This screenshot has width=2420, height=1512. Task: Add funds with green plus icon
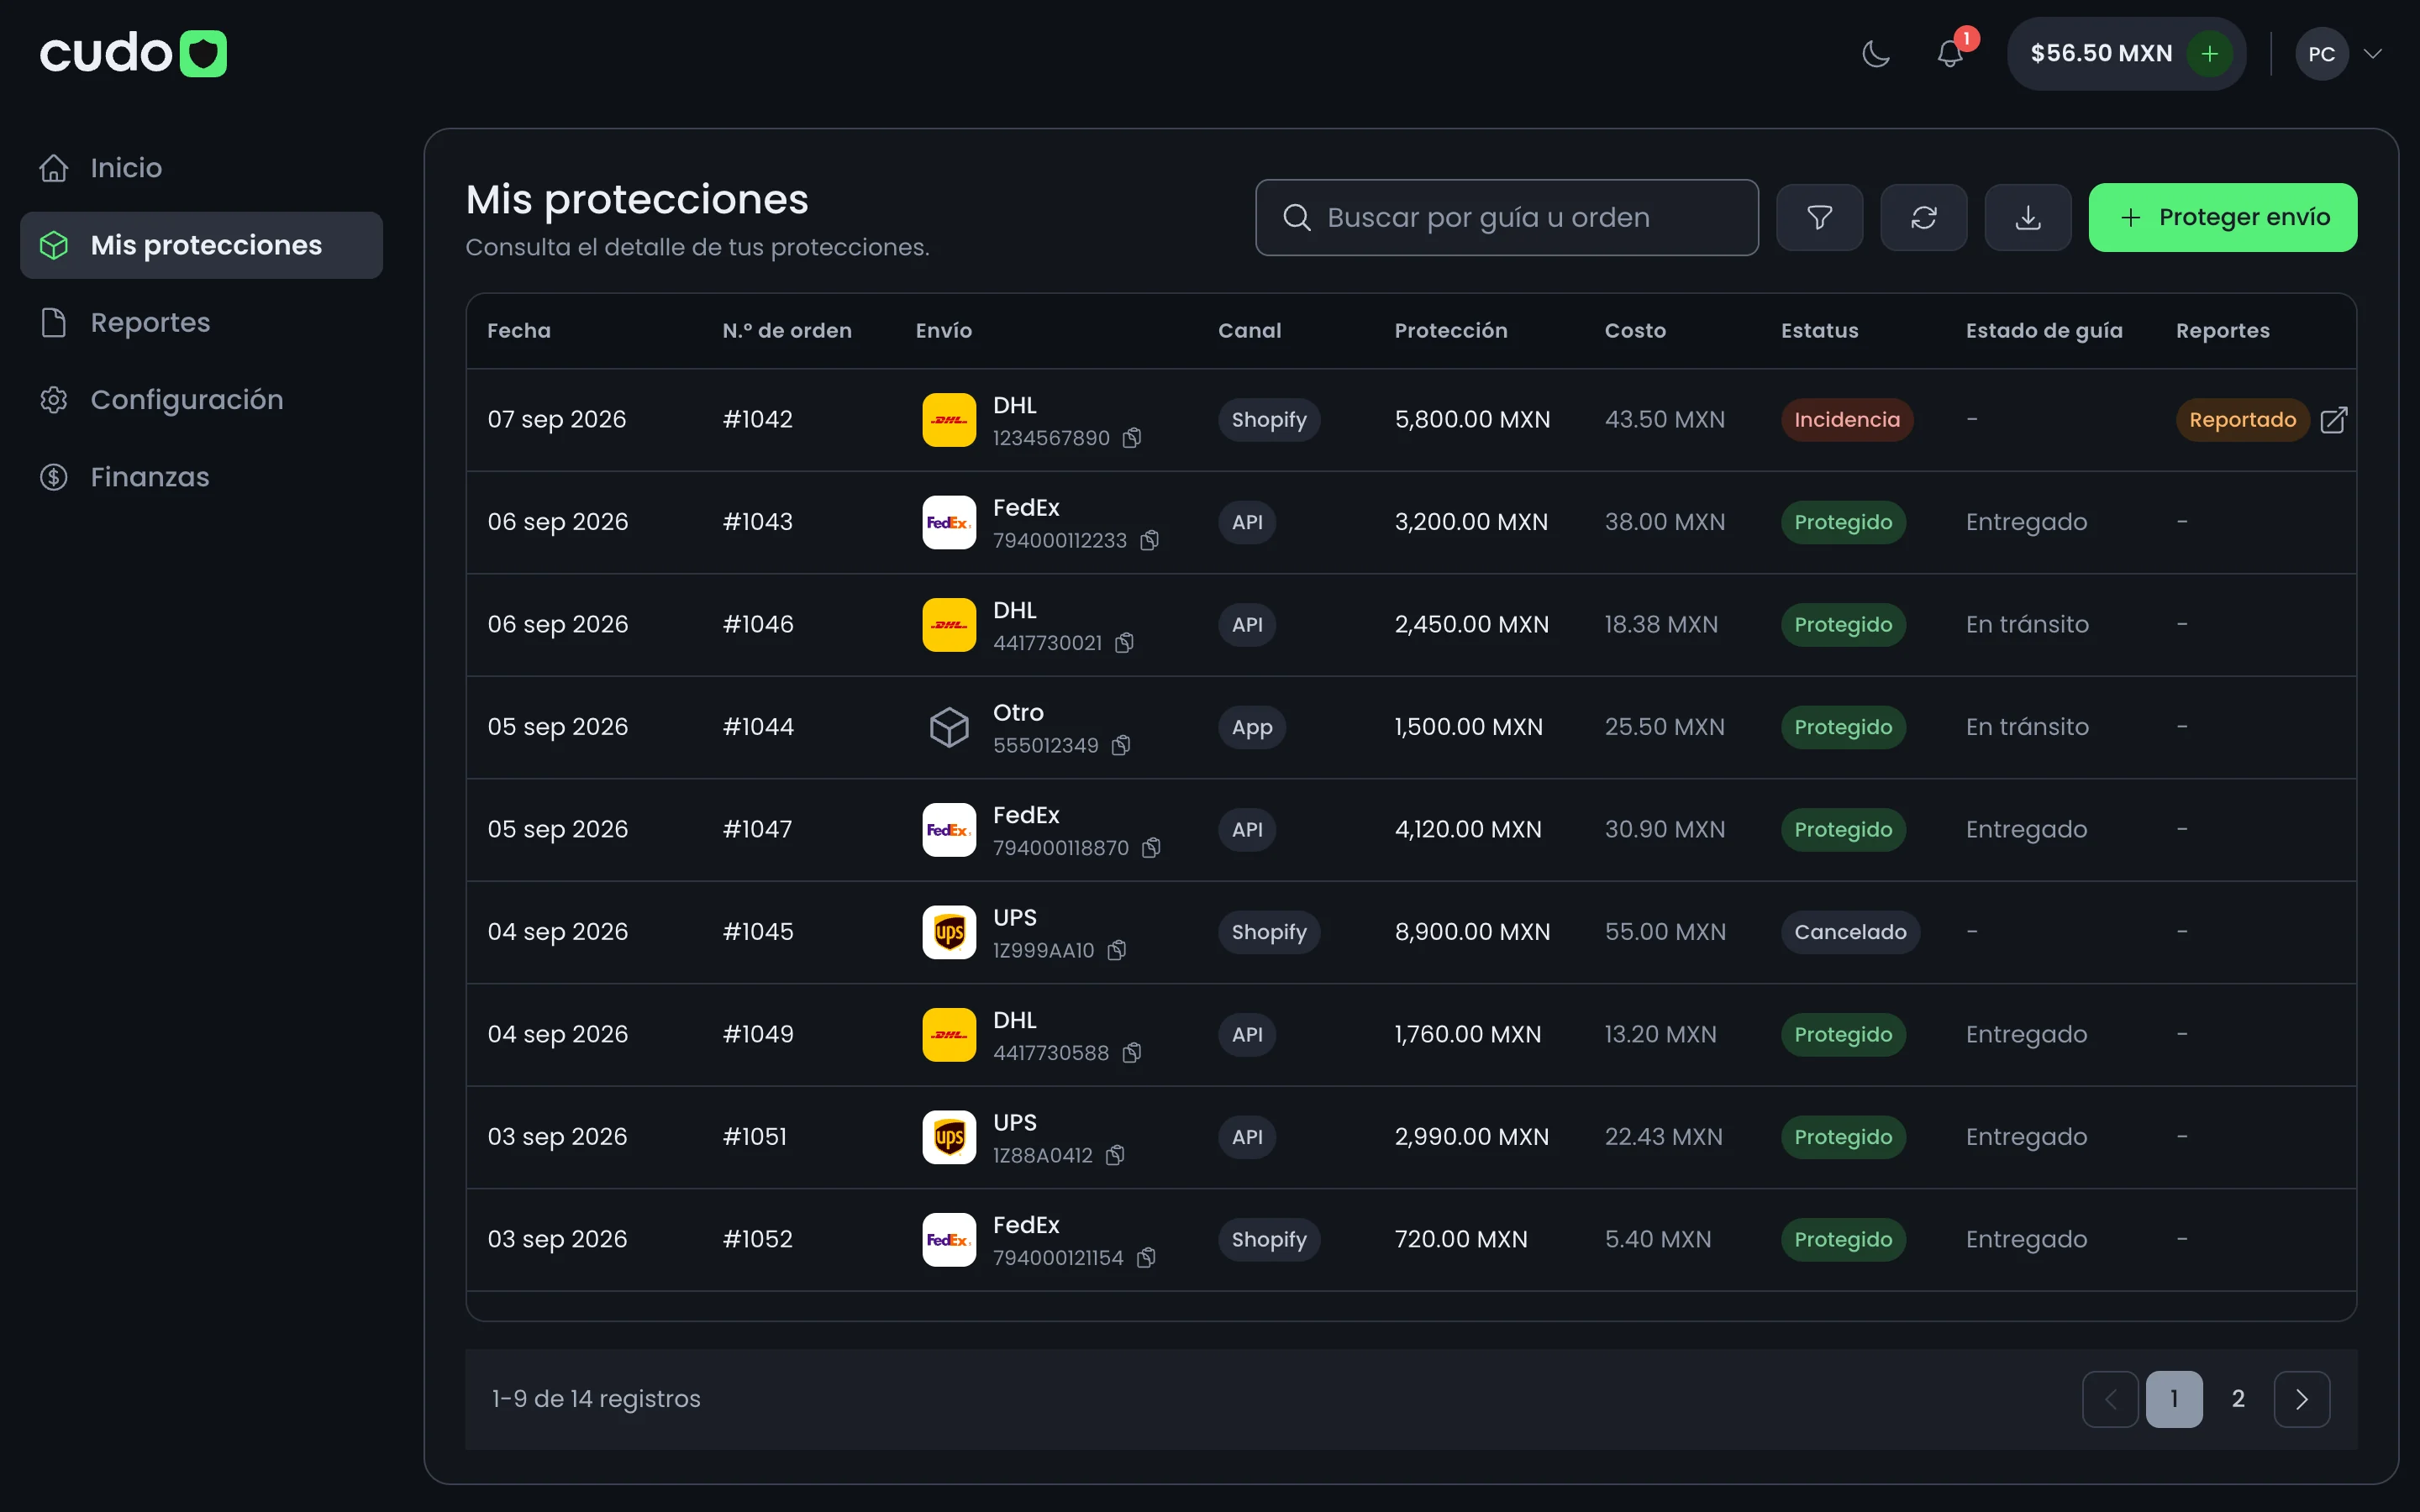click(x=2210, y=53)
